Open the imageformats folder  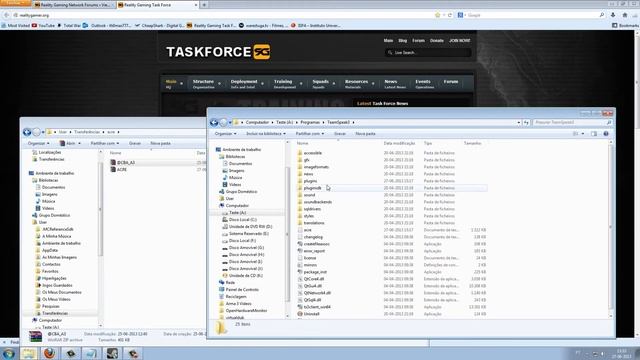point(316,167)
